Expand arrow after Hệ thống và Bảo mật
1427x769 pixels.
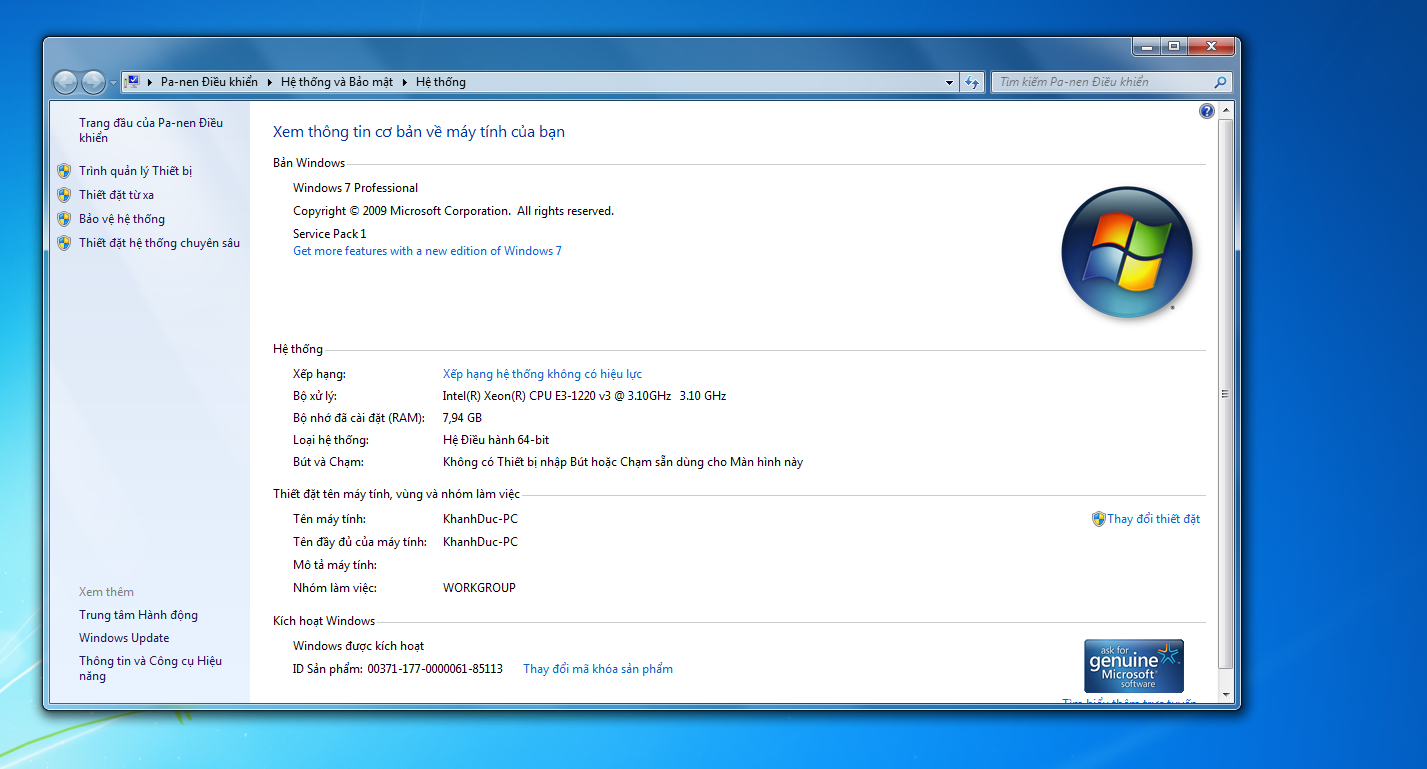point(405,82)
